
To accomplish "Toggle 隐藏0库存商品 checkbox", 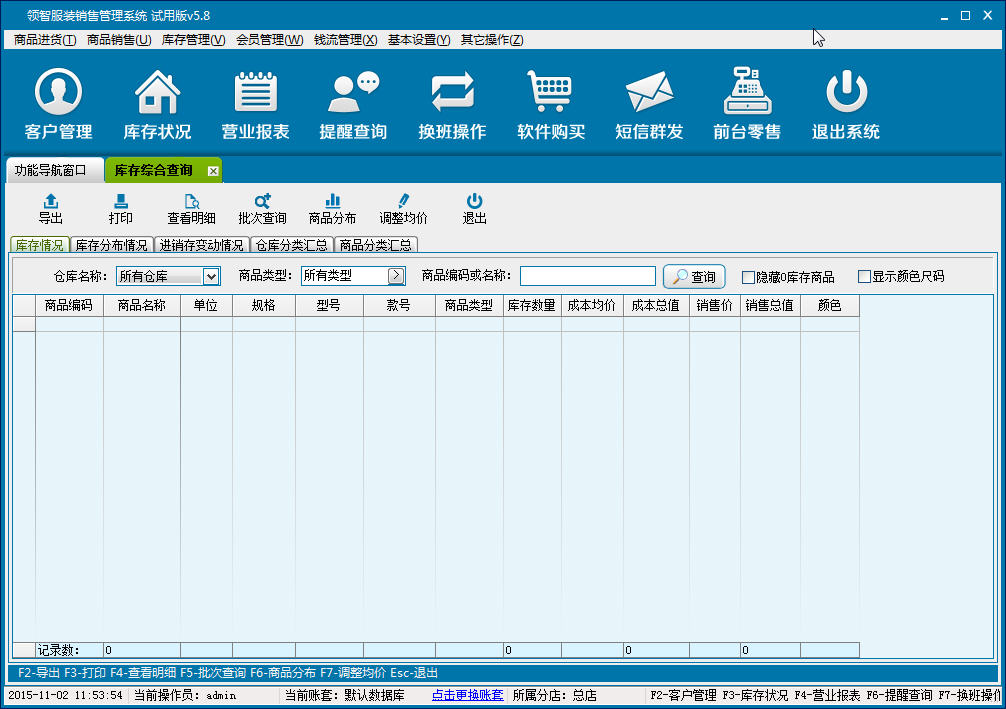I will (x=748, y=277).
